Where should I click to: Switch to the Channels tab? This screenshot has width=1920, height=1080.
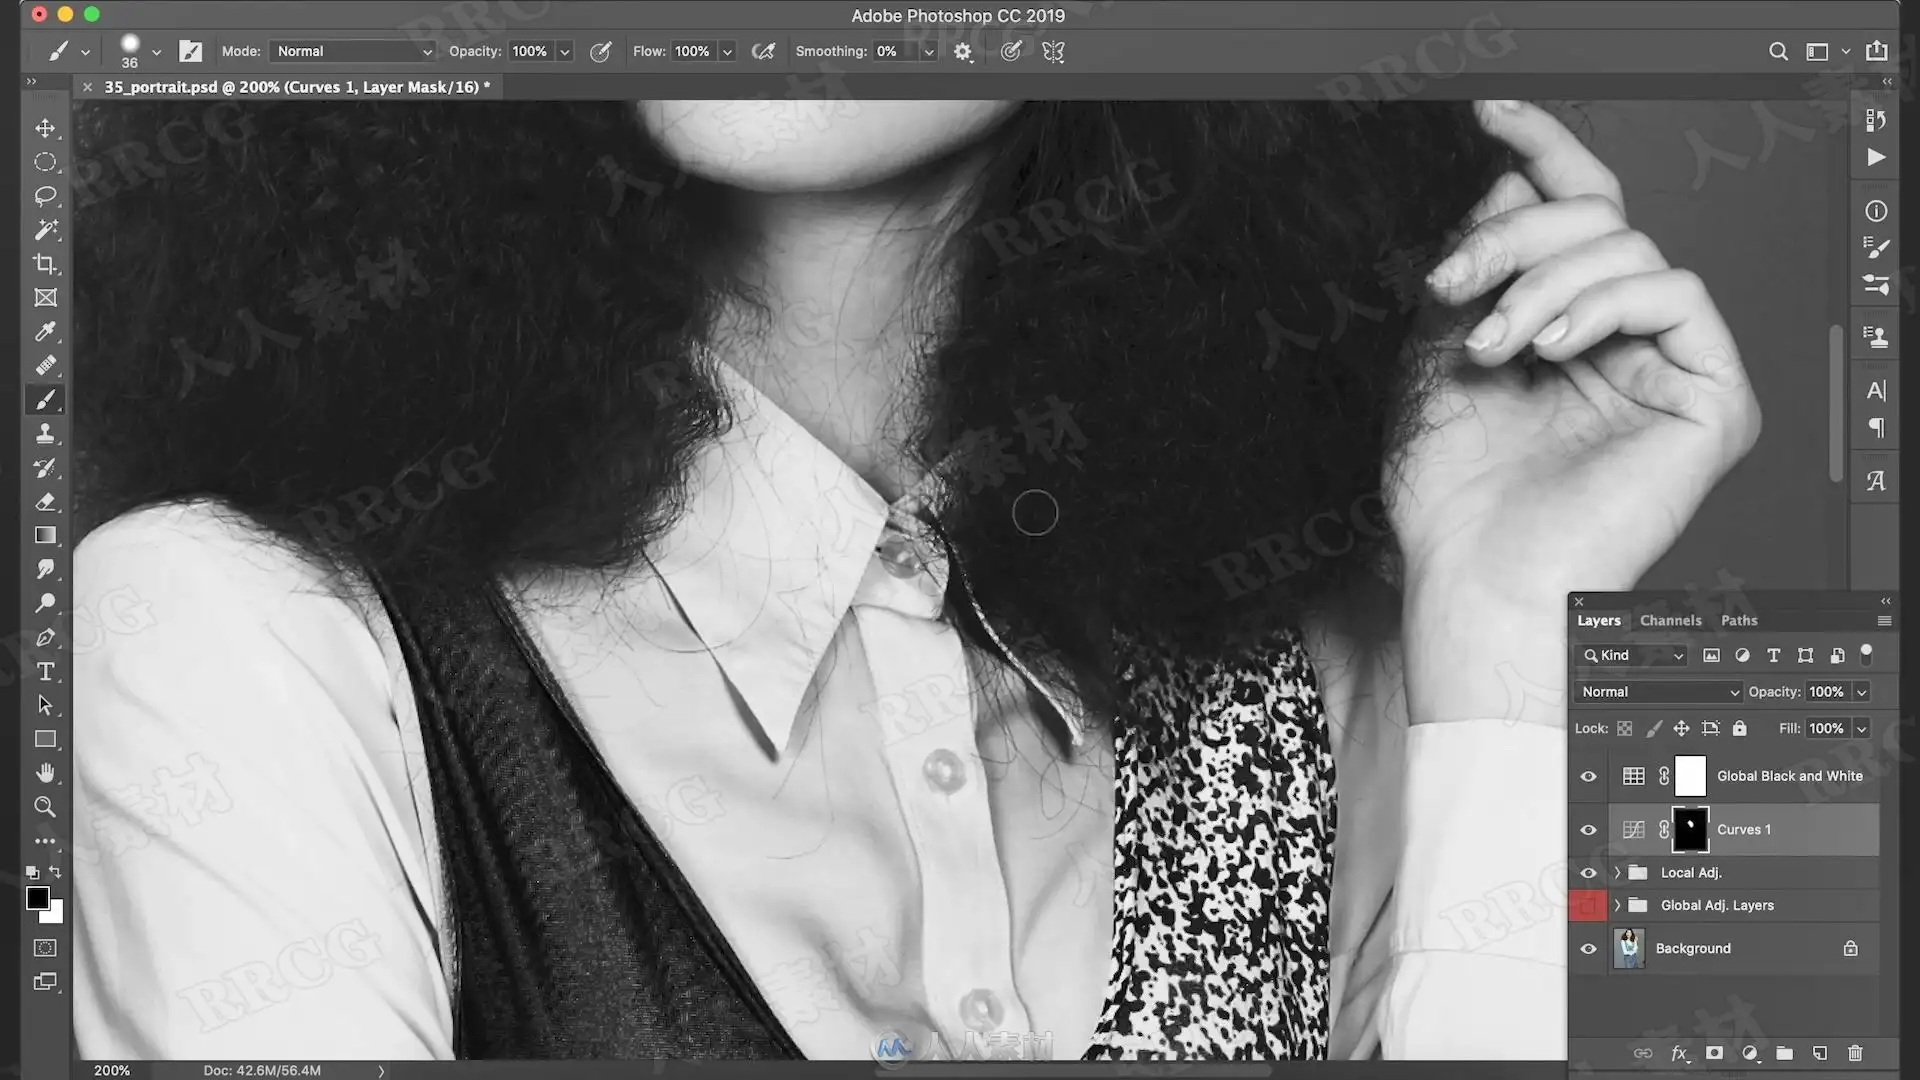(1670, 621)
